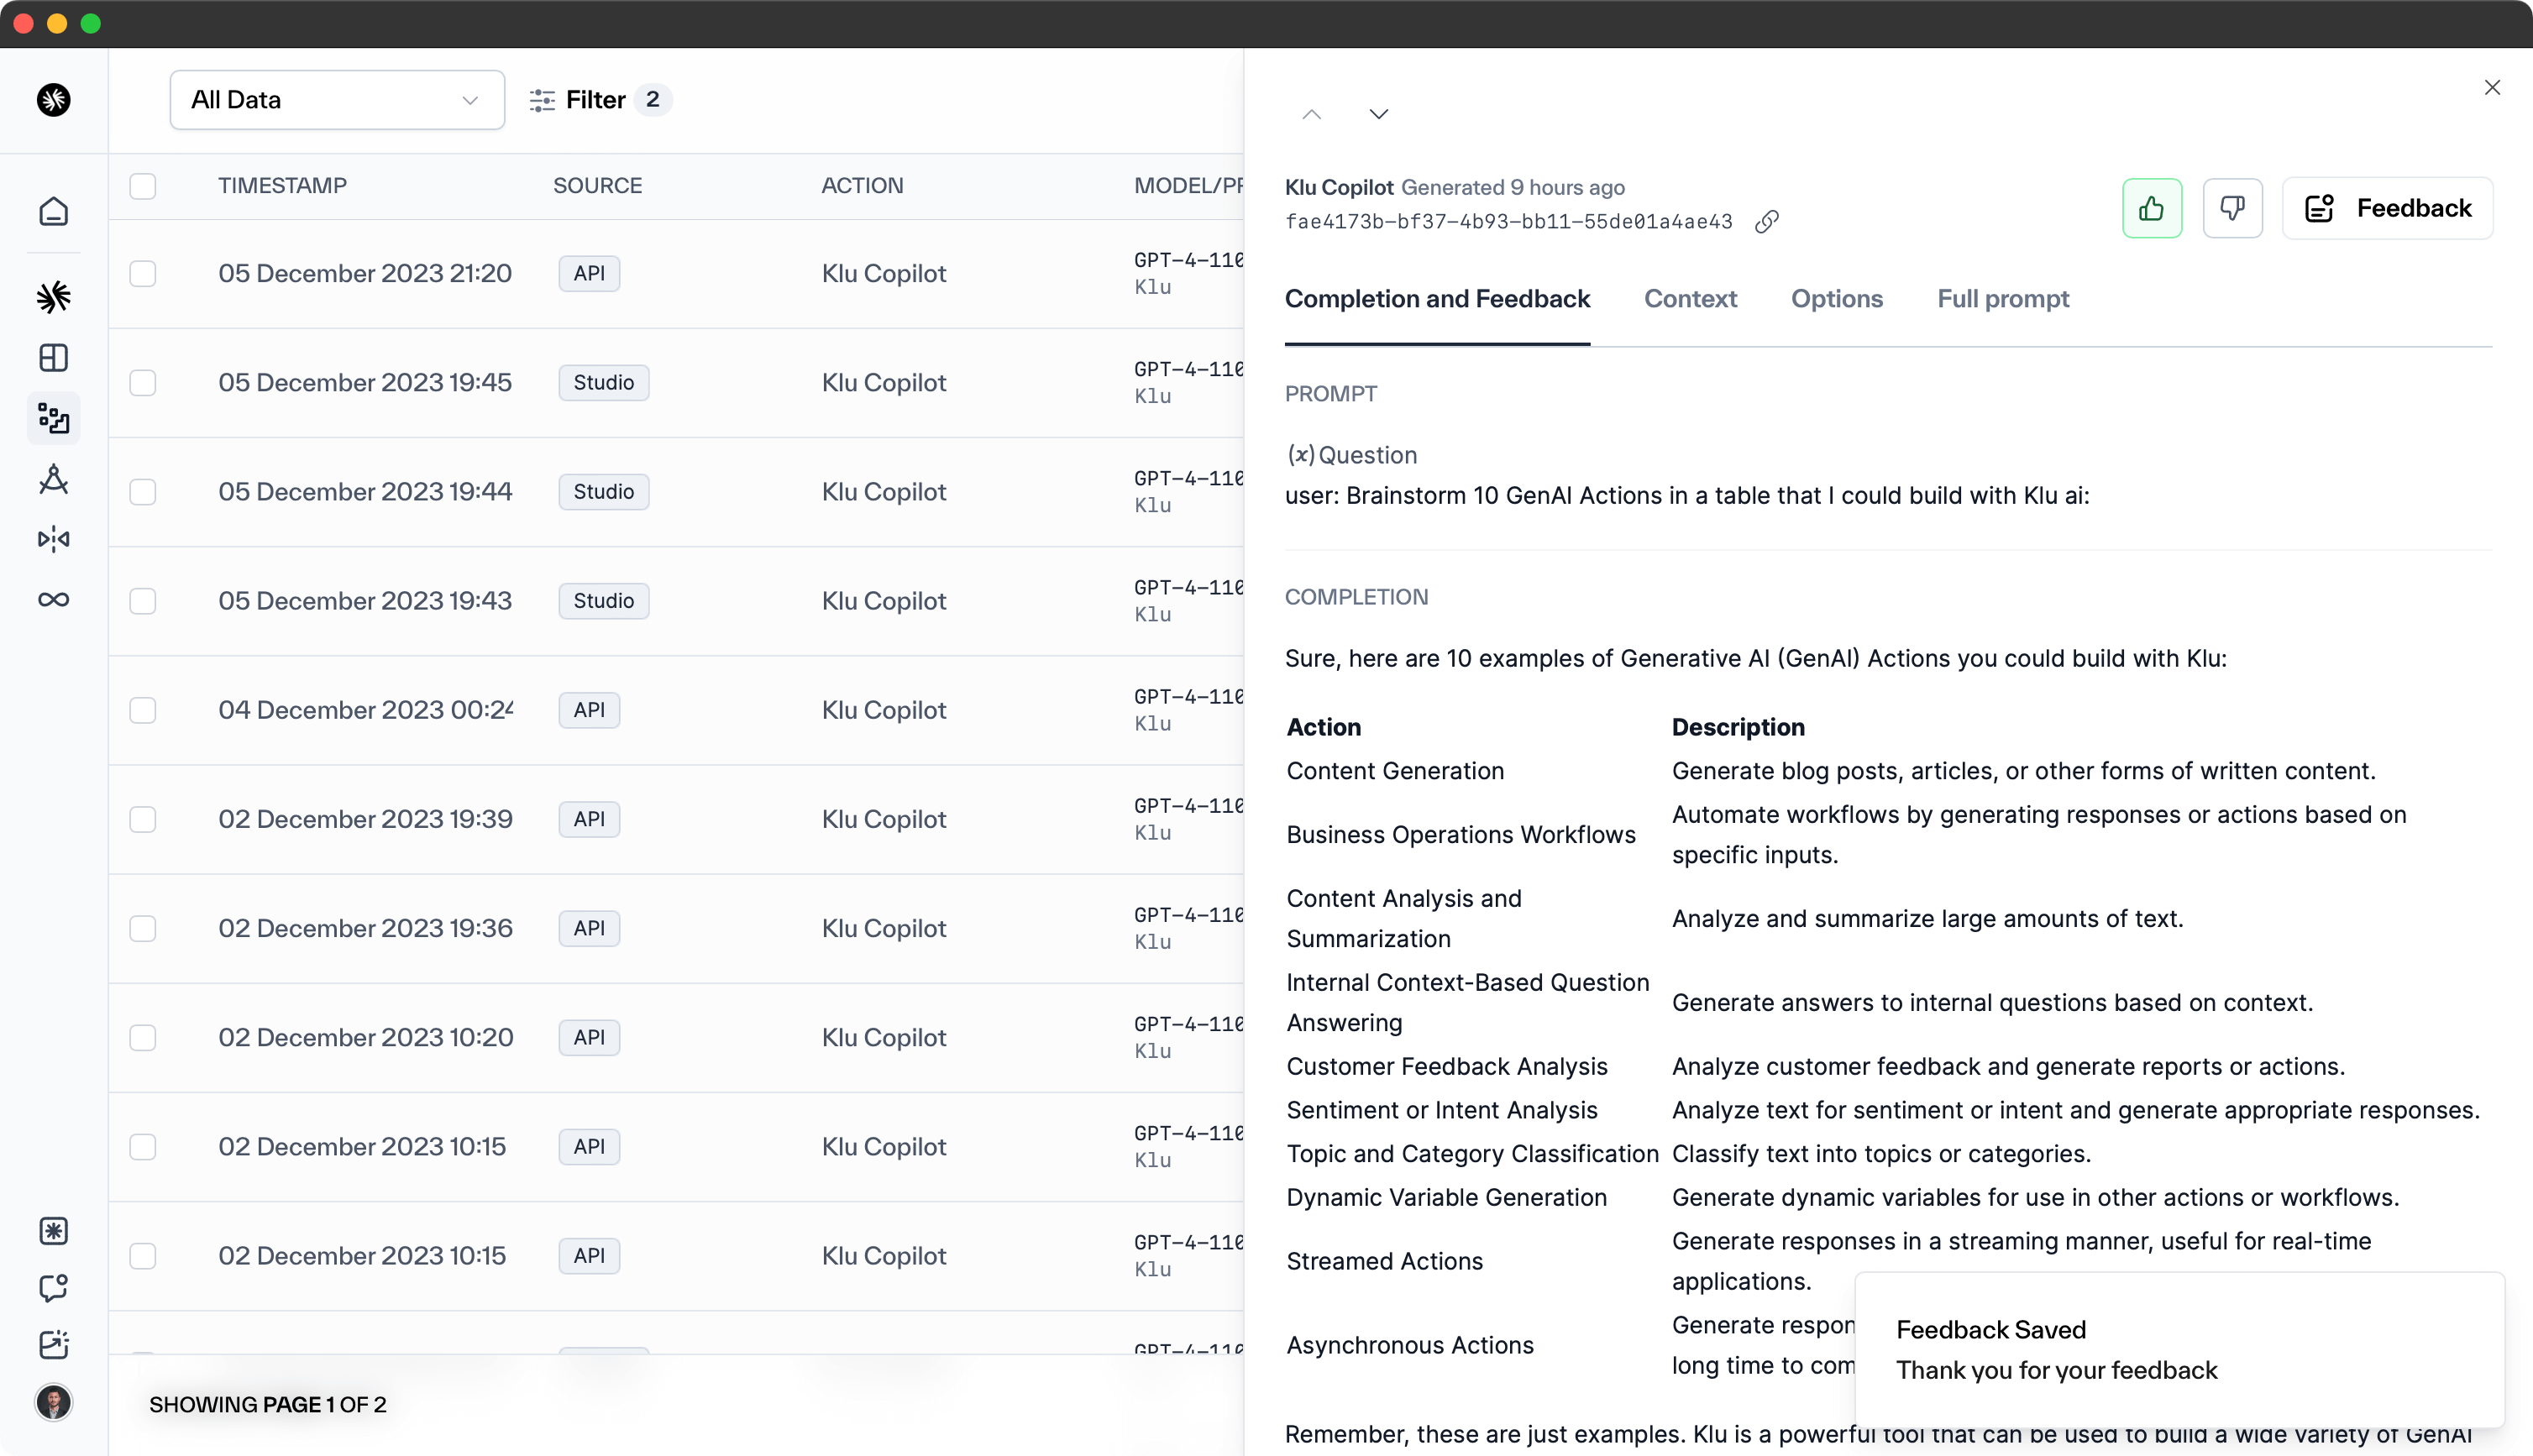Open the Home icon in sidebar
Viewport: 2533px width, 1456px height.
(x=54, y=212)
